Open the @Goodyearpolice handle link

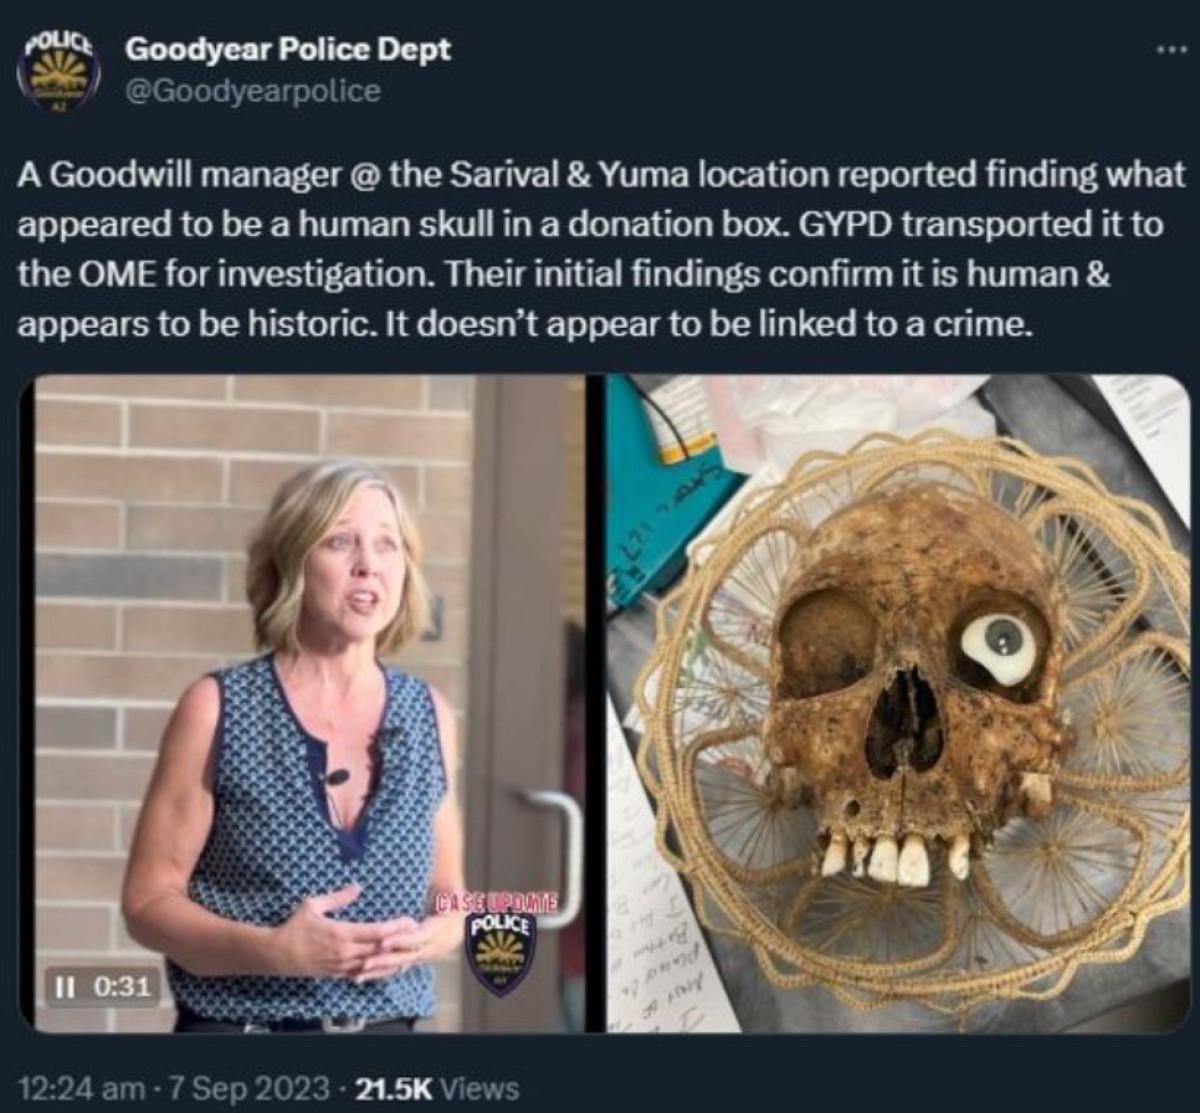(252, 91)
